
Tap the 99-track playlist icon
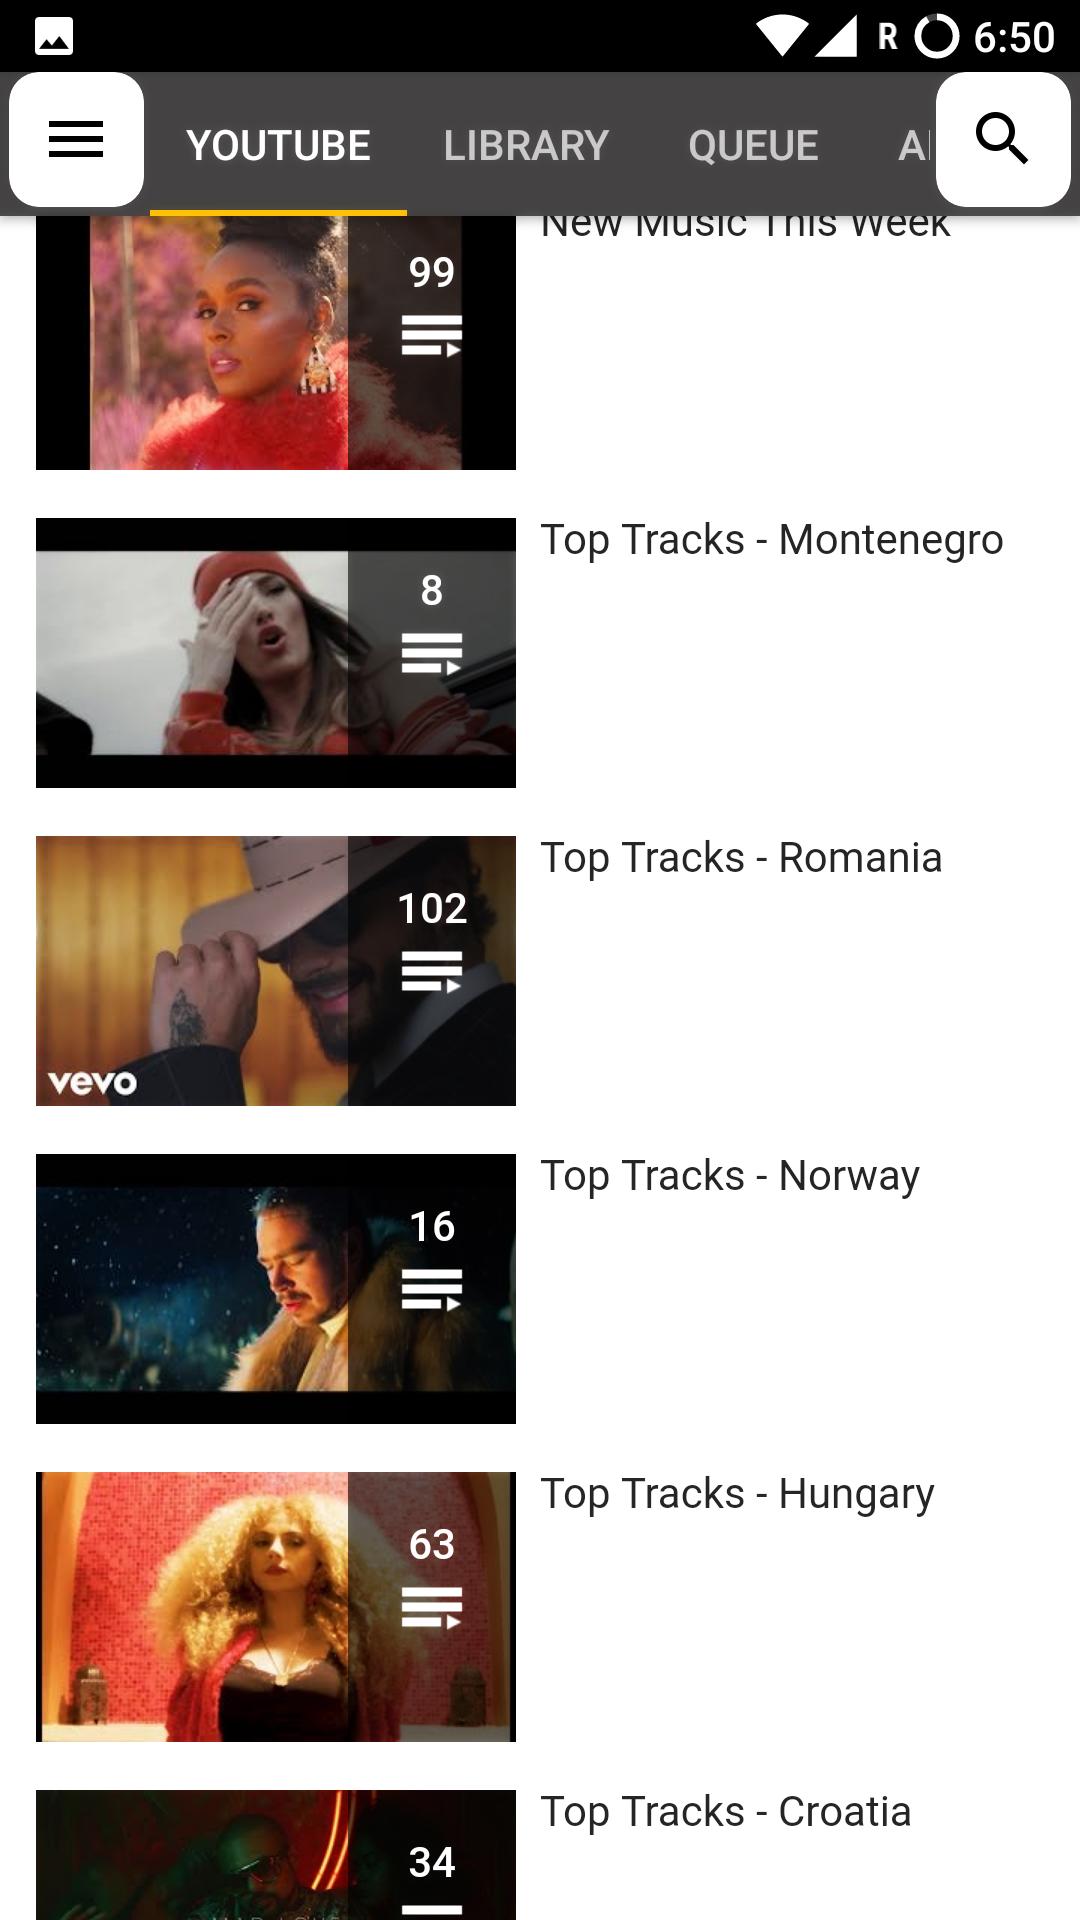pos(431,336)
